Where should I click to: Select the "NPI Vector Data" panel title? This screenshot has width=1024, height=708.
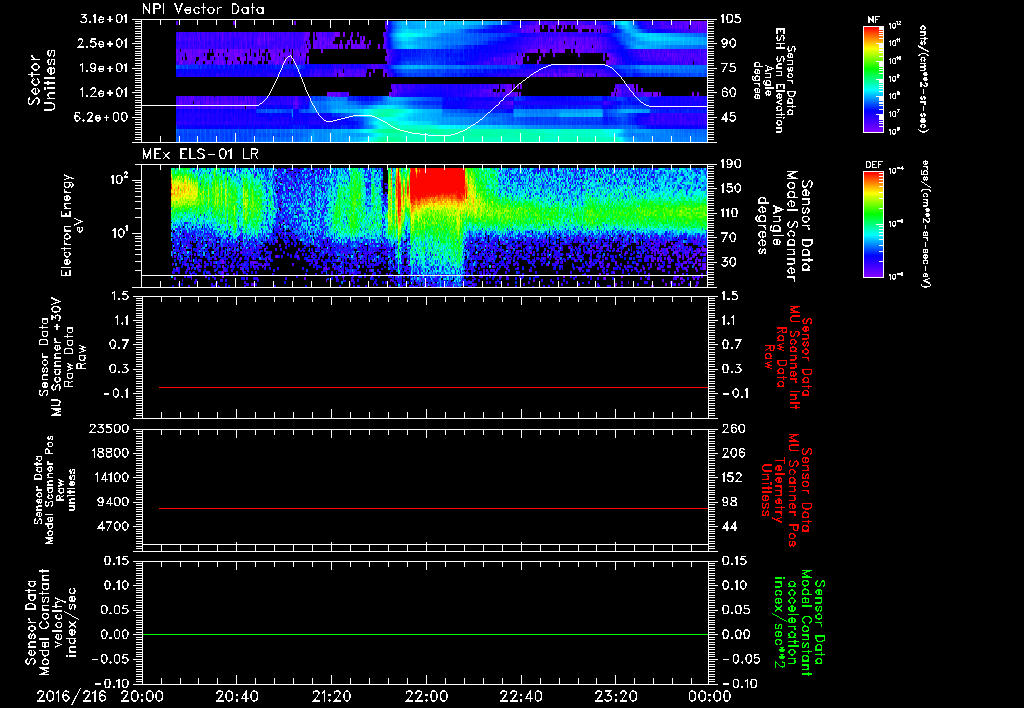[203, 9]
